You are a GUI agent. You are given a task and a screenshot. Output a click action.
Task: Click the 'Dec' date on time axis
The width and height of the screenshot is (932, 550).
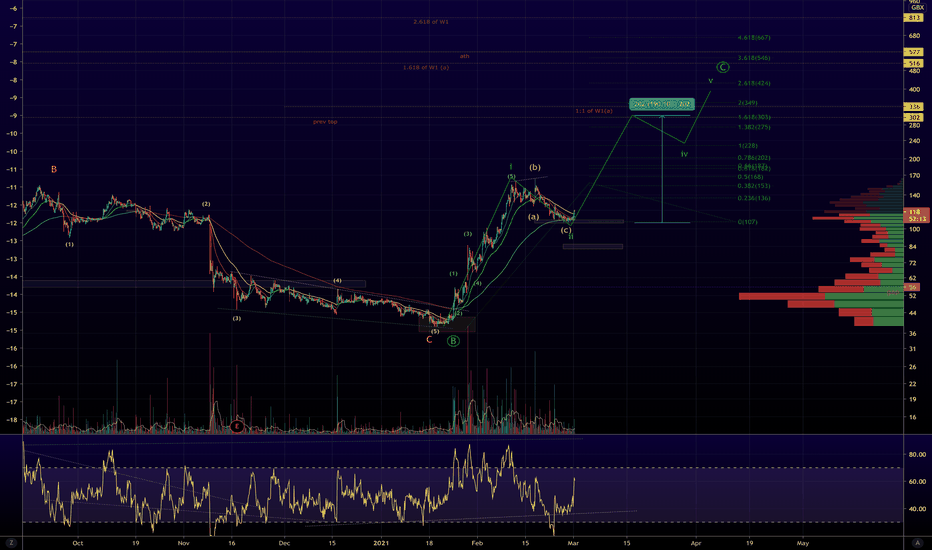[285, 543]
